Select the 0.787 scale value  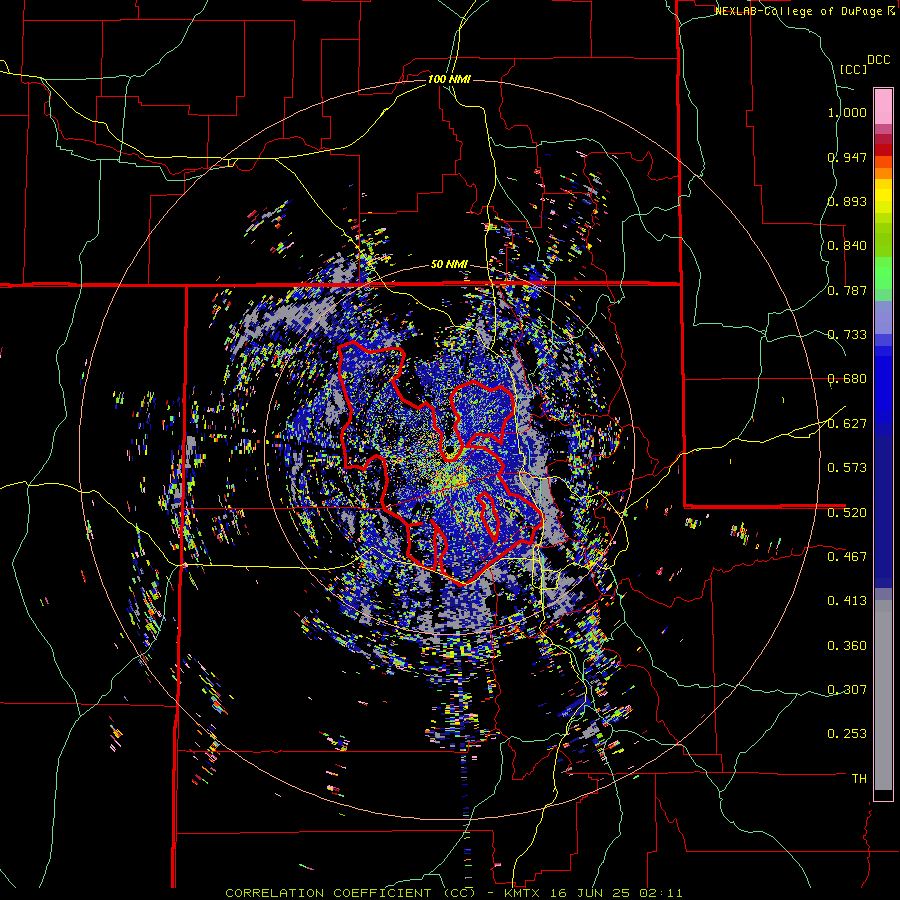pyautogui.click(x=847, y=290)
